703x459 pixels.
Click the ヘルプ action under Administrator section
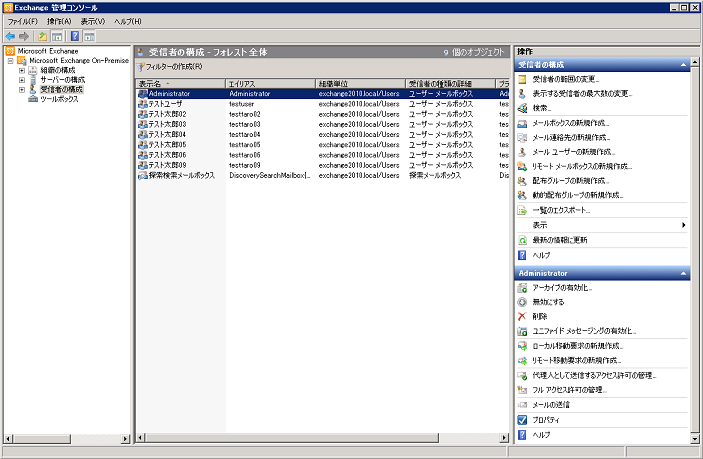pos(541,435)
